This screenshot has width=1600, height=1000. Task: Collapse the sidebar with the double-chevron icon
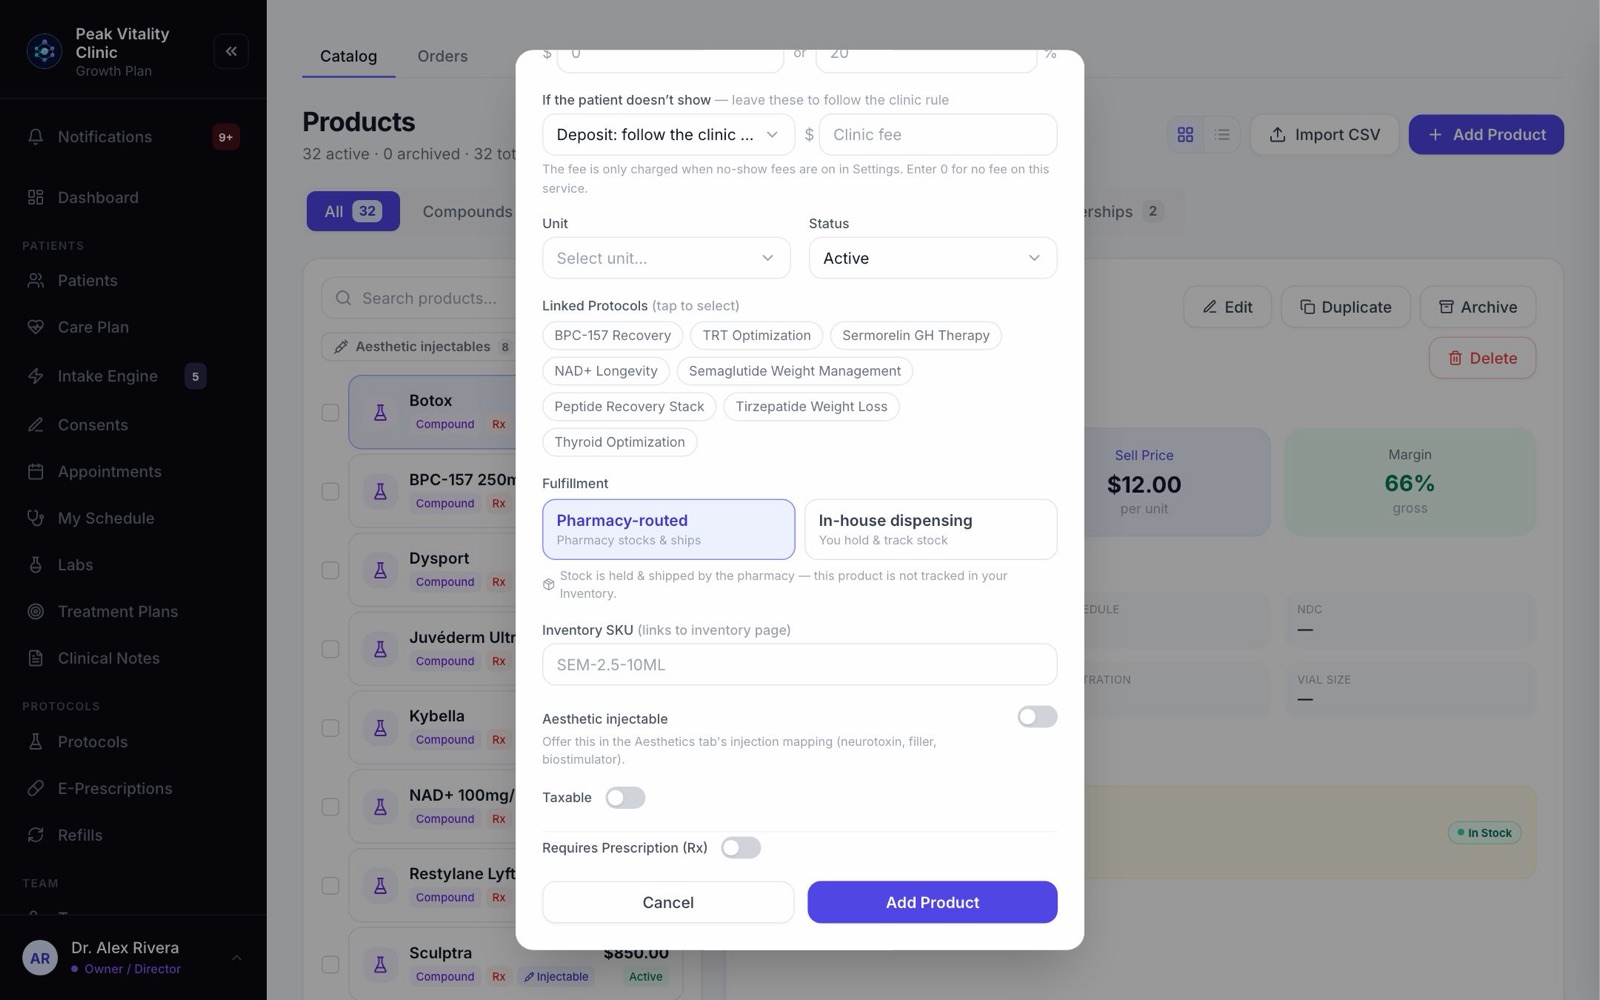coord(231,51)
